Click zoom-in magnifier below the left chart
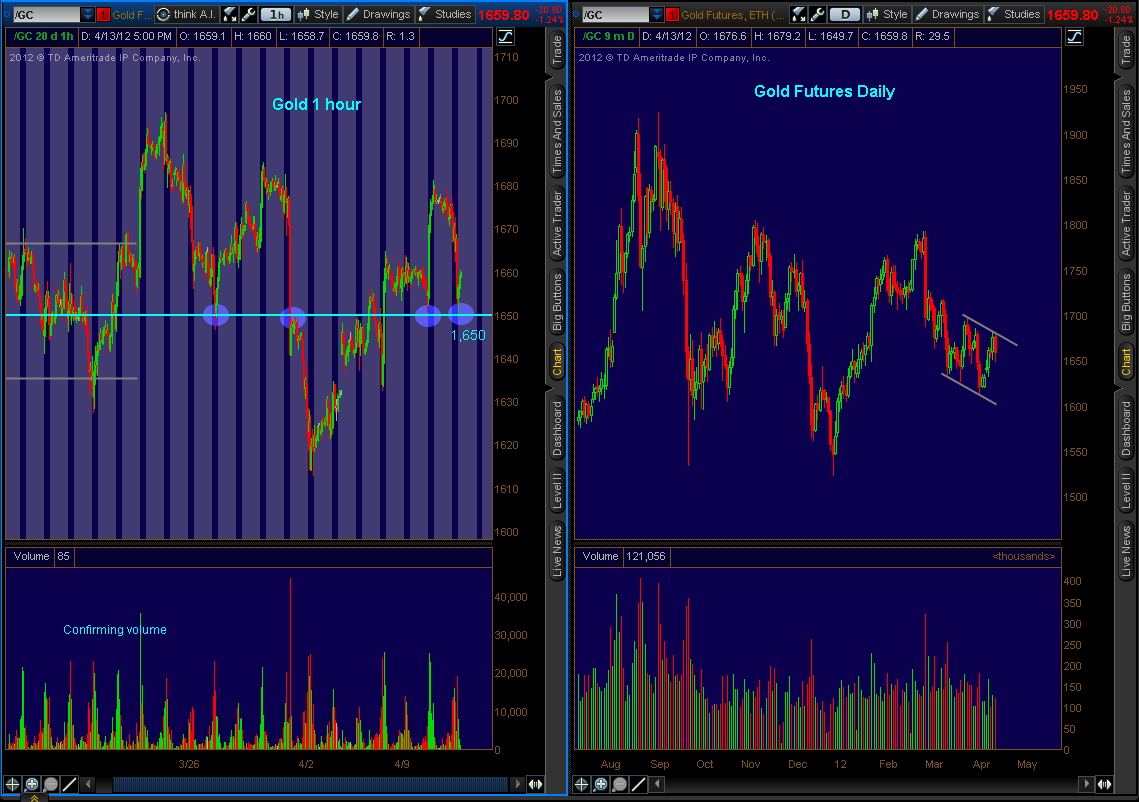Viewport: 1139px width, 802px height. tap(31, 785)
